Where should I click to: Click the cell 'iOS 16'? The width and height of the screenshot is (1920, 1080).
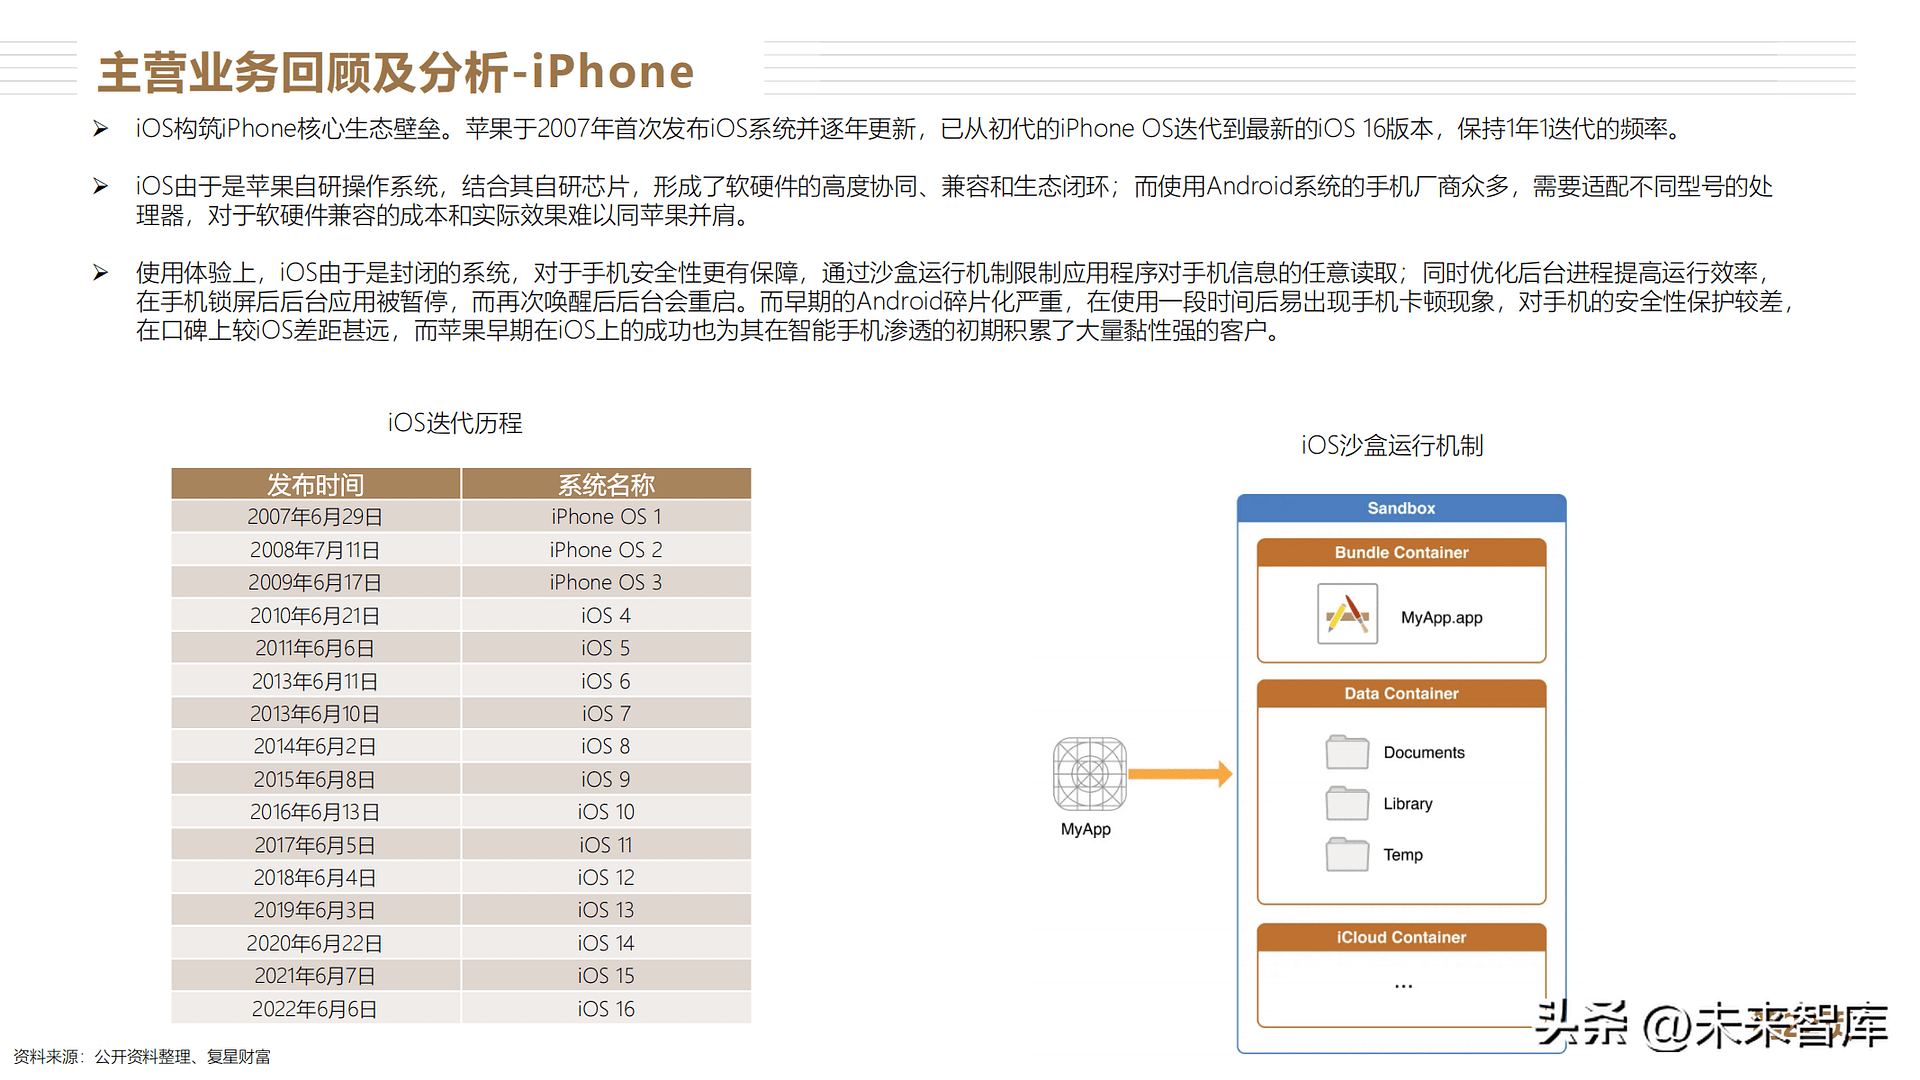(606, 1009)
